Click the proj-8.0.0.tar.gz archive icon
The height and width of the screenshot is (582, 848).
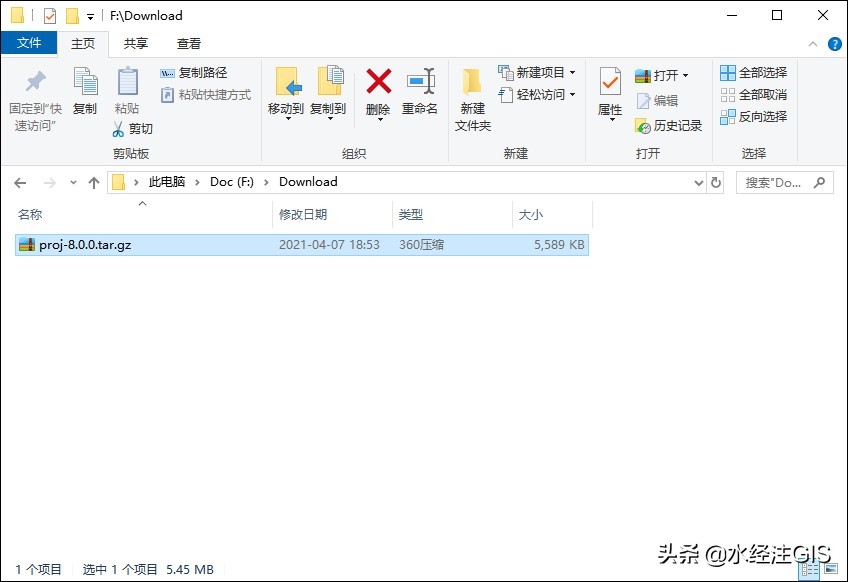point(26,244)
